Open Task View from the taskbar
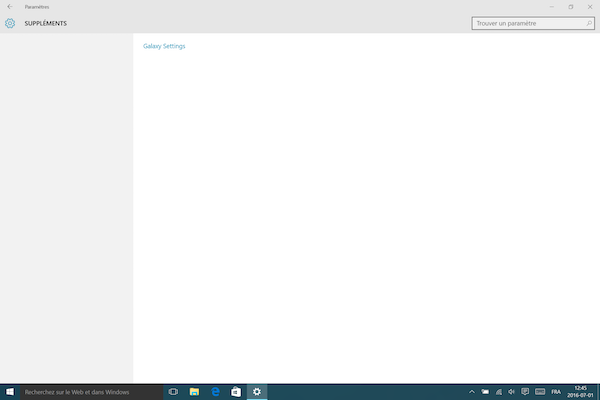The width and height of the screenshot is (600, 400). [x=173, y=392]
